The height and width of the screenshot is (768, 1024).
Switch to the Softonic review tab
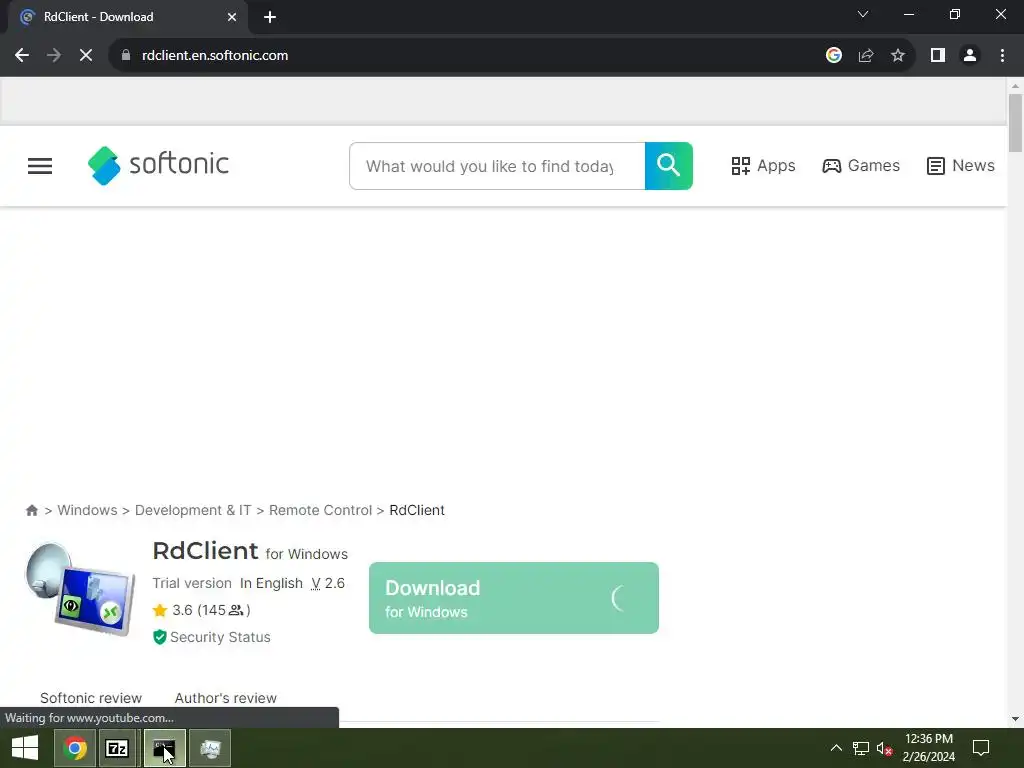[91, 698]
